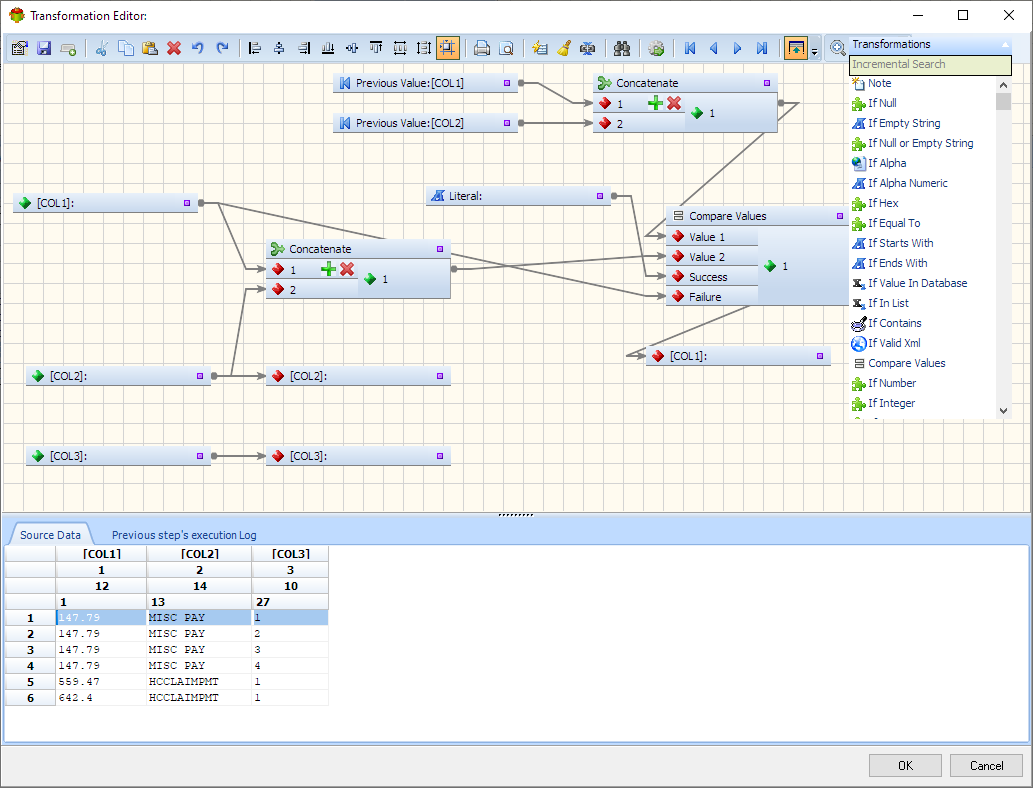Select row 6 header in the source data
Screen dimensions: 1033x788
[x=30, y=698]
